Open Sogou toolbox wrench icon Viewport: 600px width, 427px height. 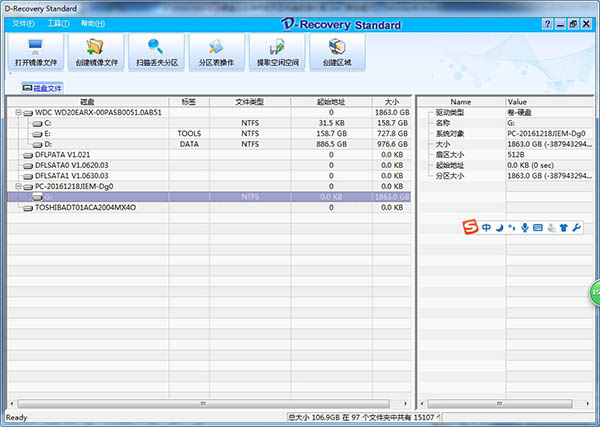click(577, 228)
